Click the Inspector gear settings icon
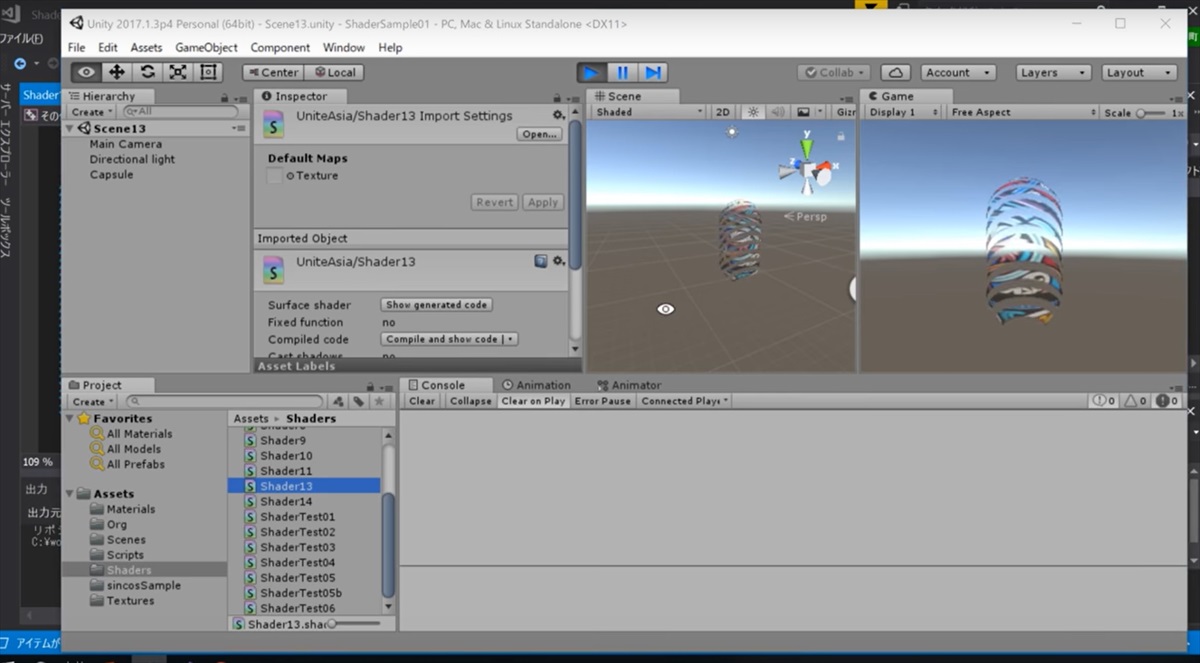The height and width of the screenshot is (663, 1200). click(558, 115)
